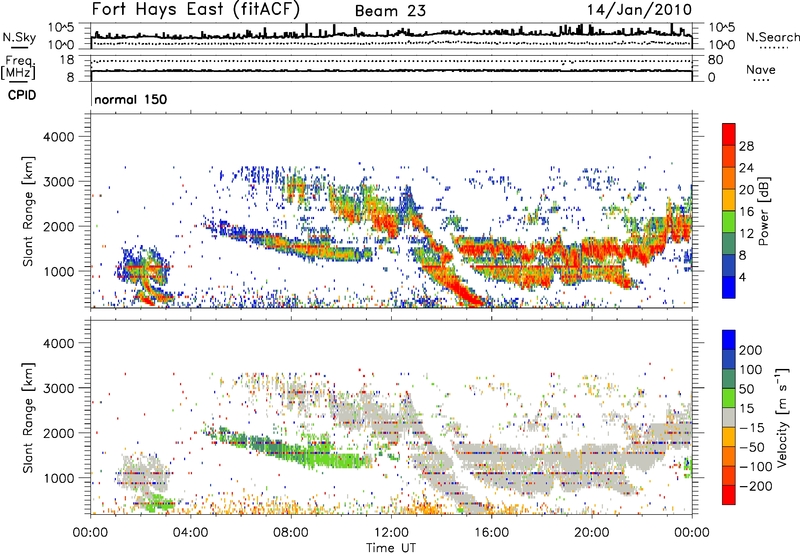Pick gray segment of velocity colorbar
The image size is (800, 554).
729,417
